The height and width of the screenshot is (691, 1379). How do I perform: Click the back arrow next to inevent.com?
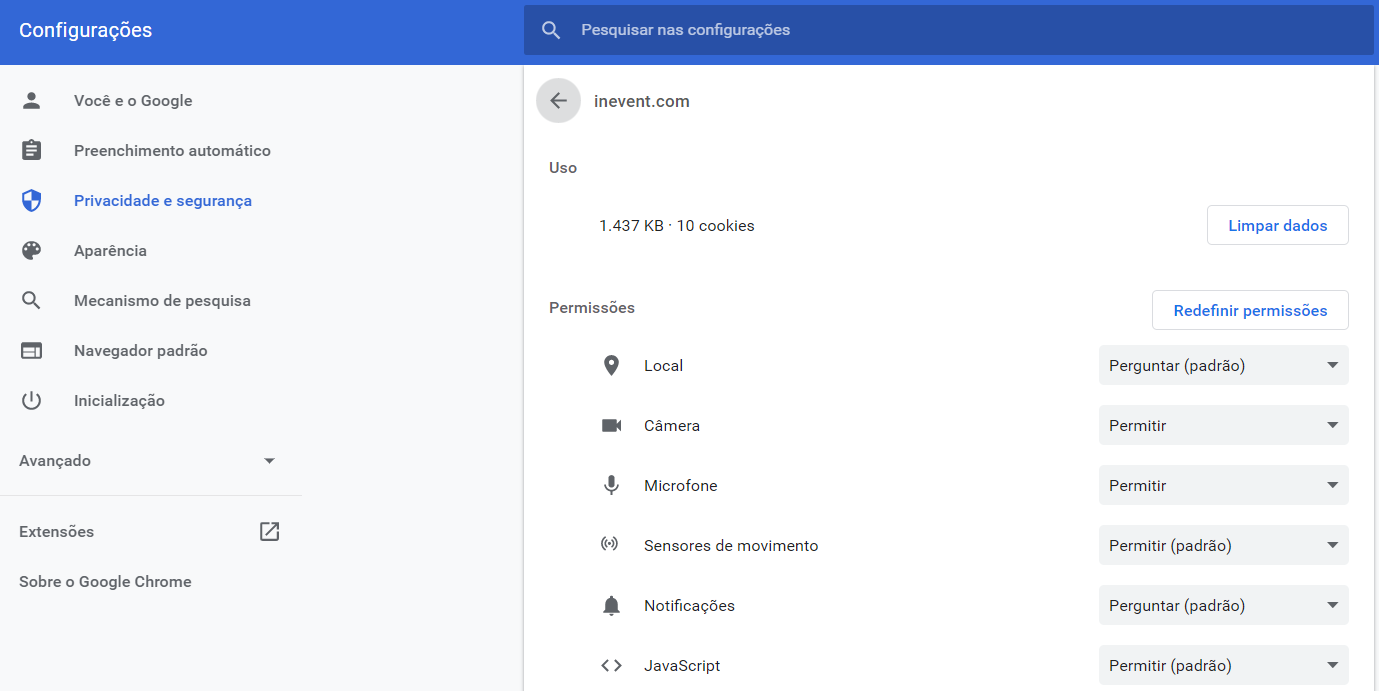tap(558, 101)
